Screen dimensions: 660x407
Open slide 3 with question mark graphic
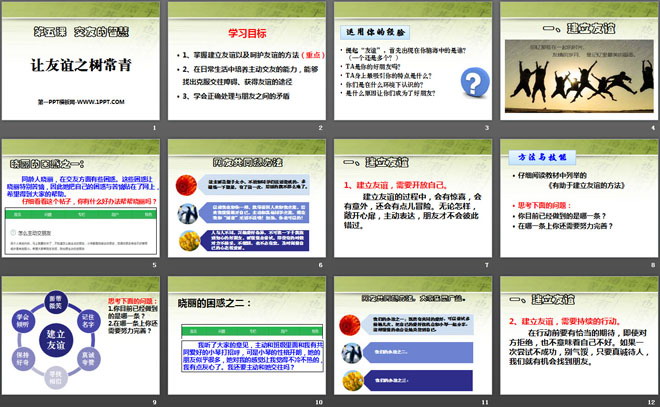[413, 61]
